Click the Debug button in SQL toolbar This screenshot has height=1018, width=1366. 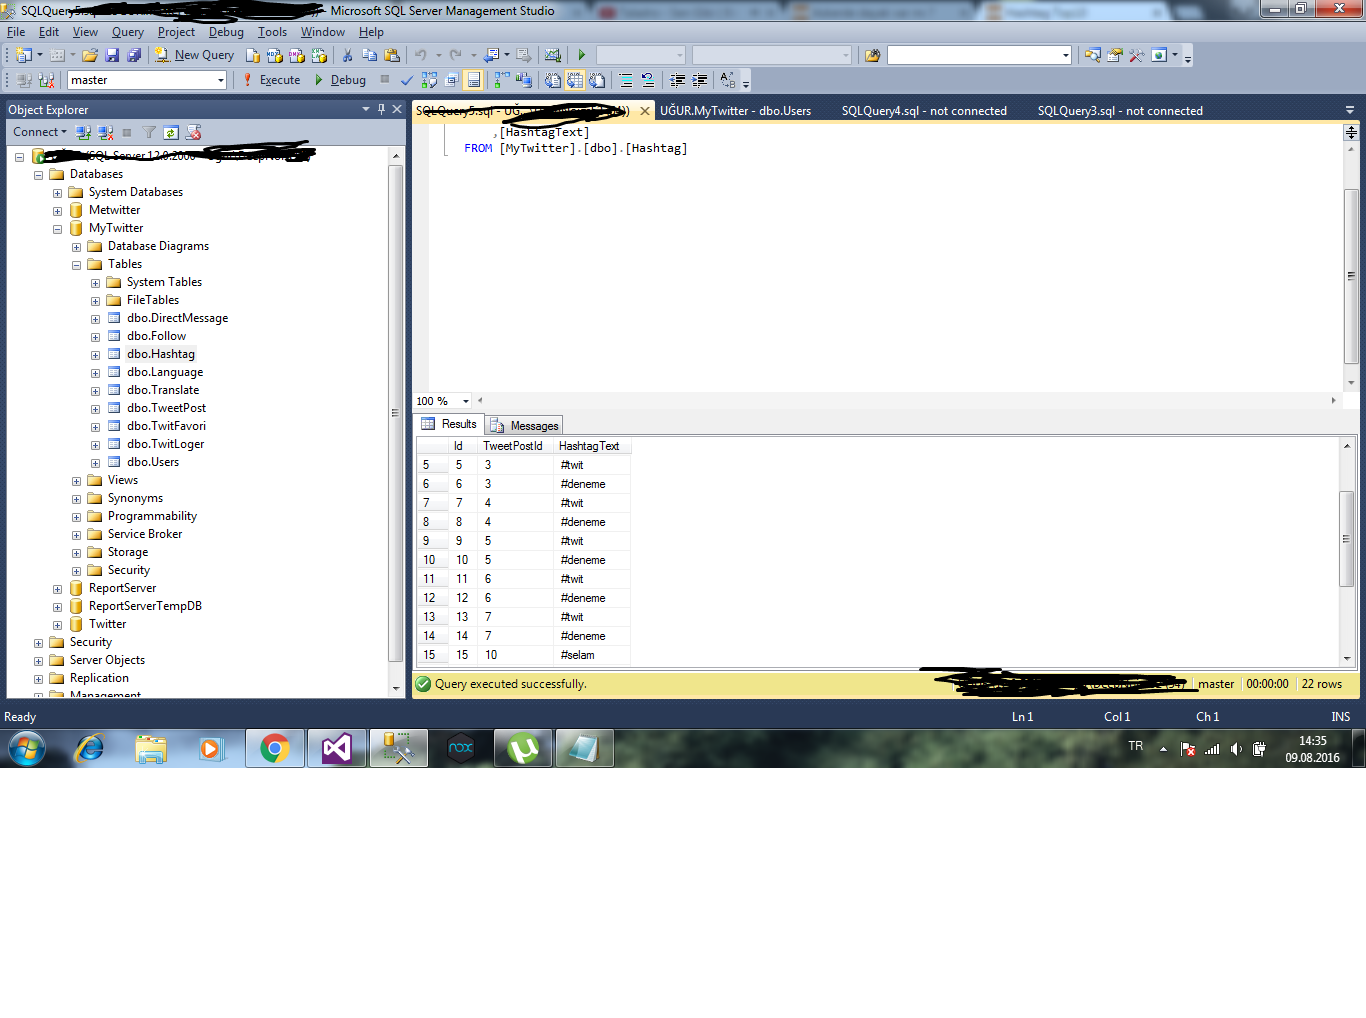pos(340,80)
